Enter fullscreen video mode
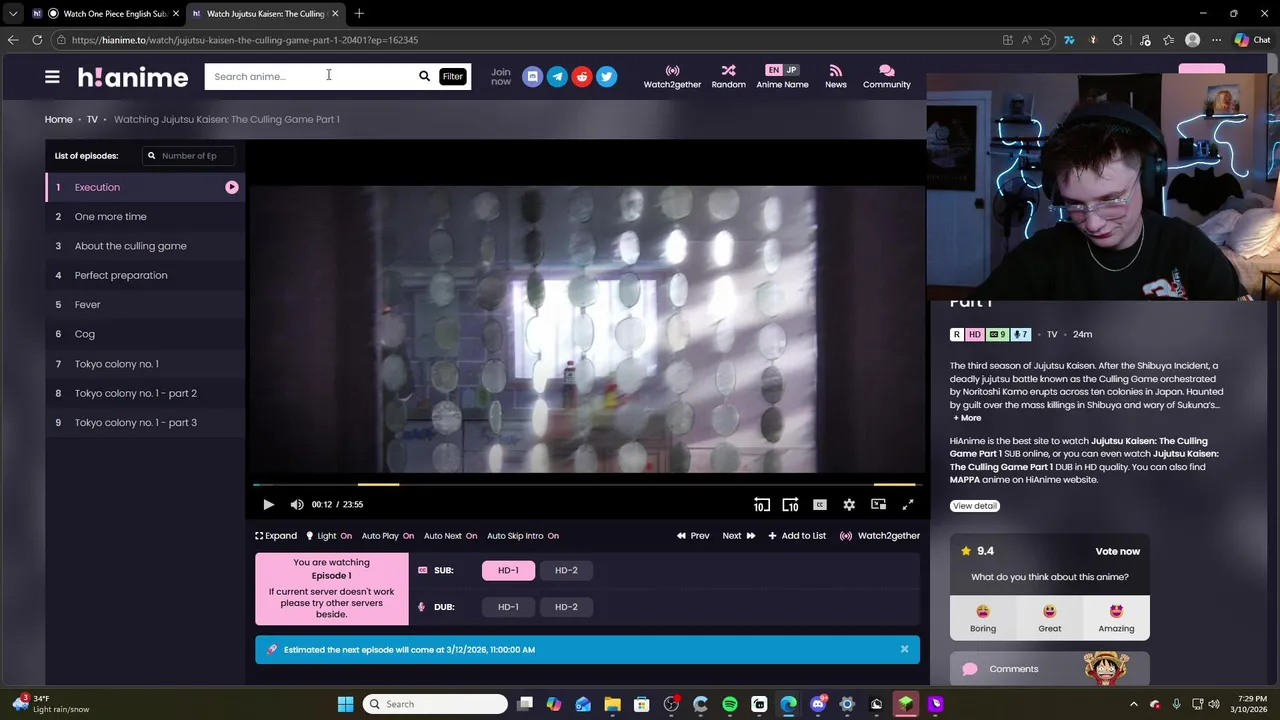 [x=908, y=505]
